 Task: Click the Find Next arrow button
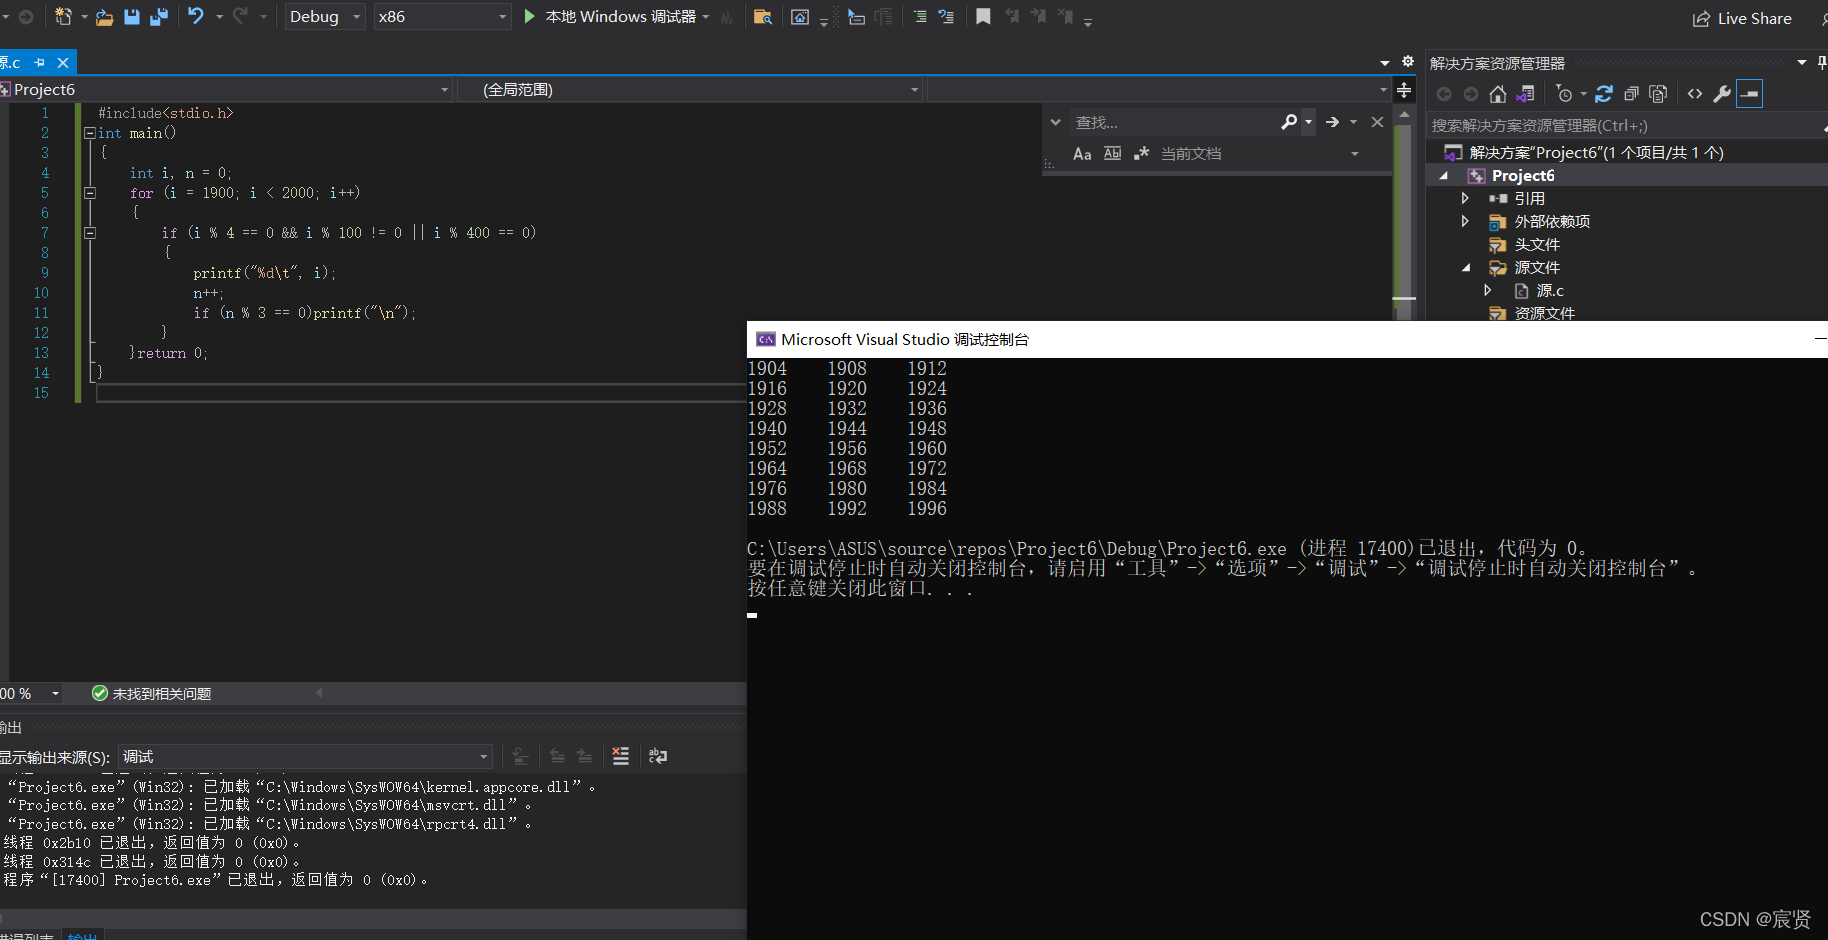[1332, 122]
